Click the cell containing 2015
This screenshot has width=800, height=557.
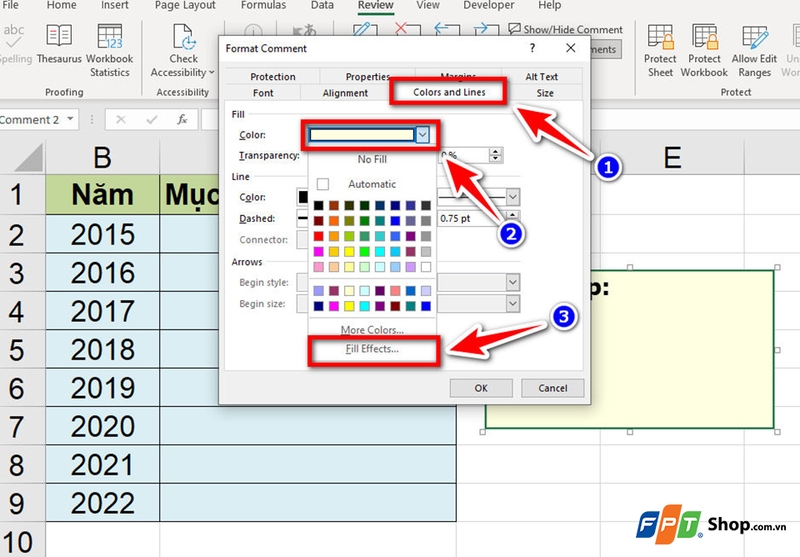[x=103, y=235]
